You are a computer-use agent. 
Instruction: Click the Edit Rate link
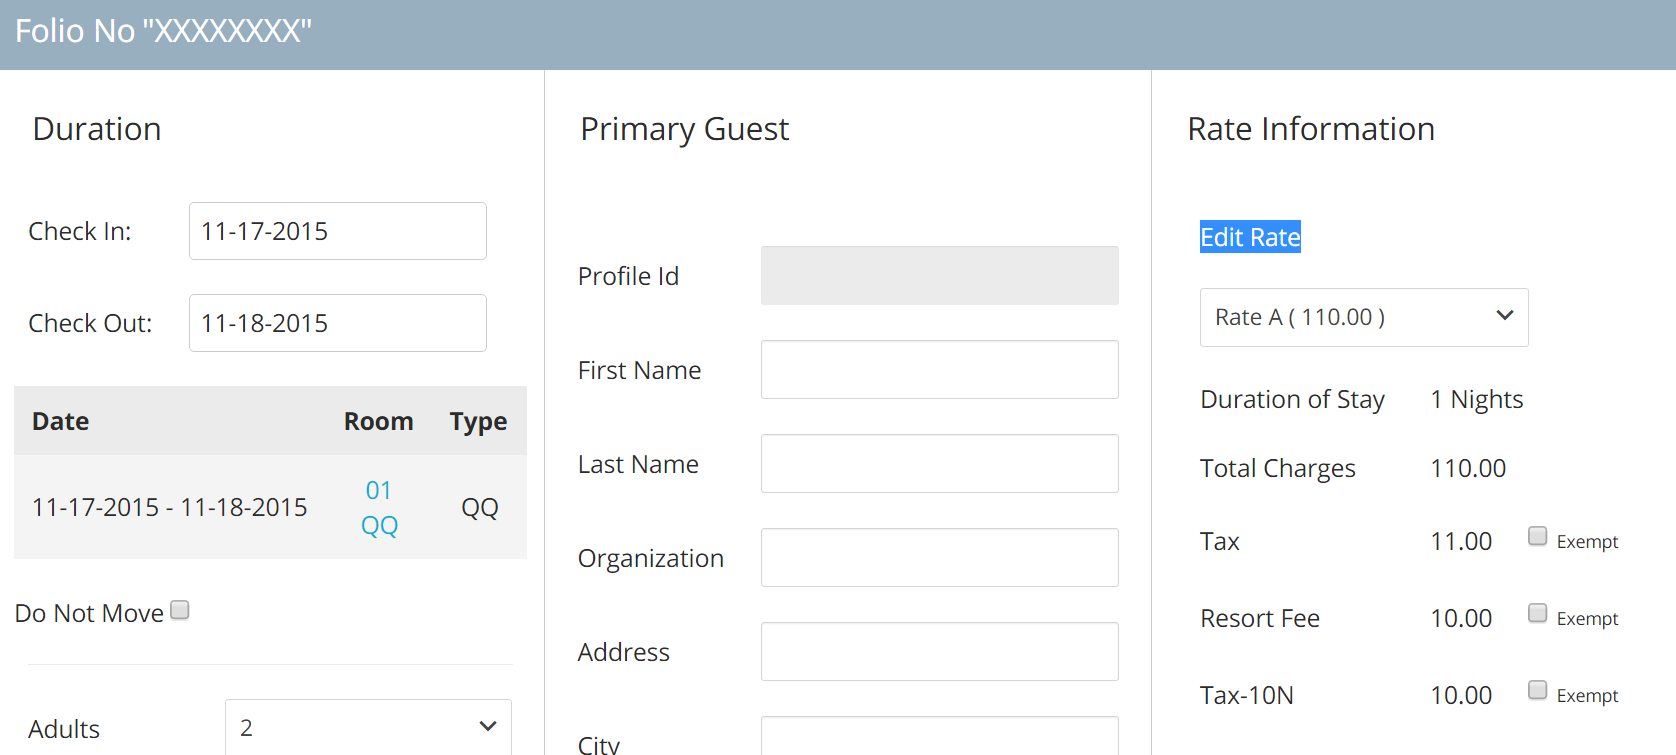coord(1250,237)
